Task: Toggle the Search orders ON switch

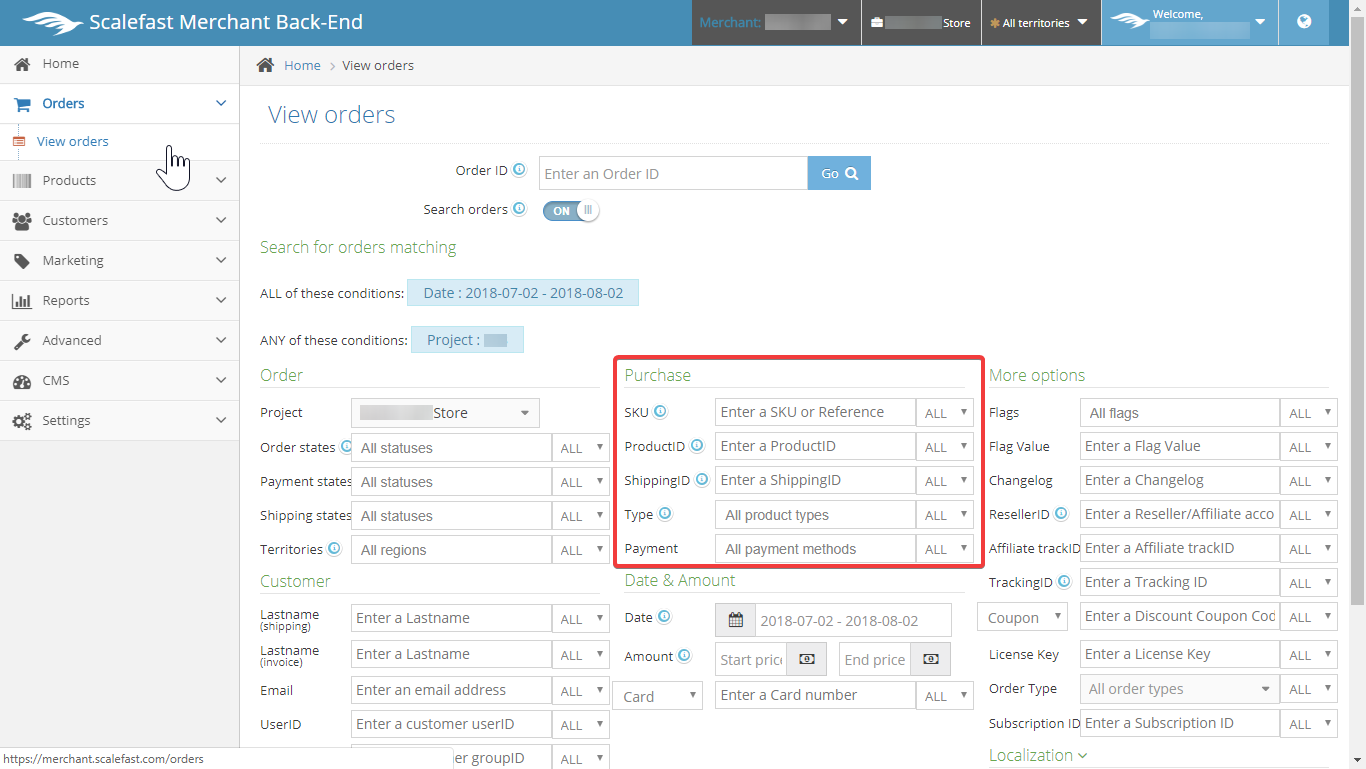Action: click(571, 210)
